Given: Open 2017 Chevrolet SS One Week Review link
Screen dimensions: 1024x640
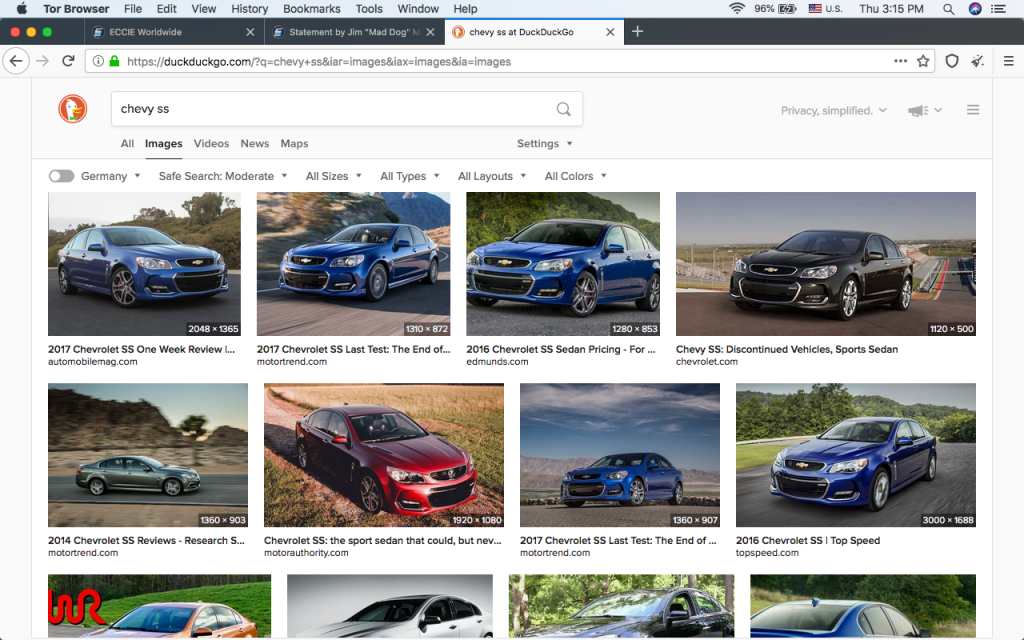Looking at the screenshot, I should (141, 349).
